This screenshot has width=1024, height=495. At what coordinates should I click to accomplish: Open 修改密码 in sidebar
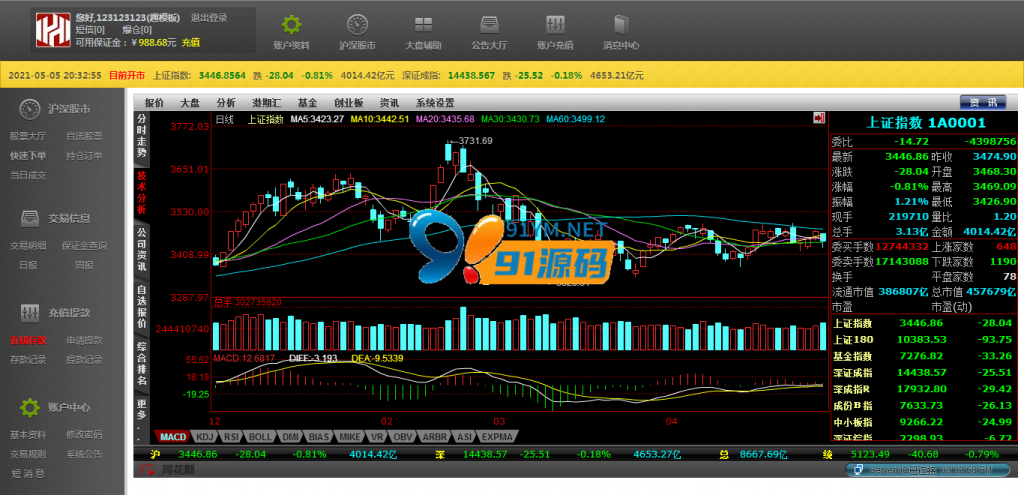pyautogui.click(x=84, y=434)
